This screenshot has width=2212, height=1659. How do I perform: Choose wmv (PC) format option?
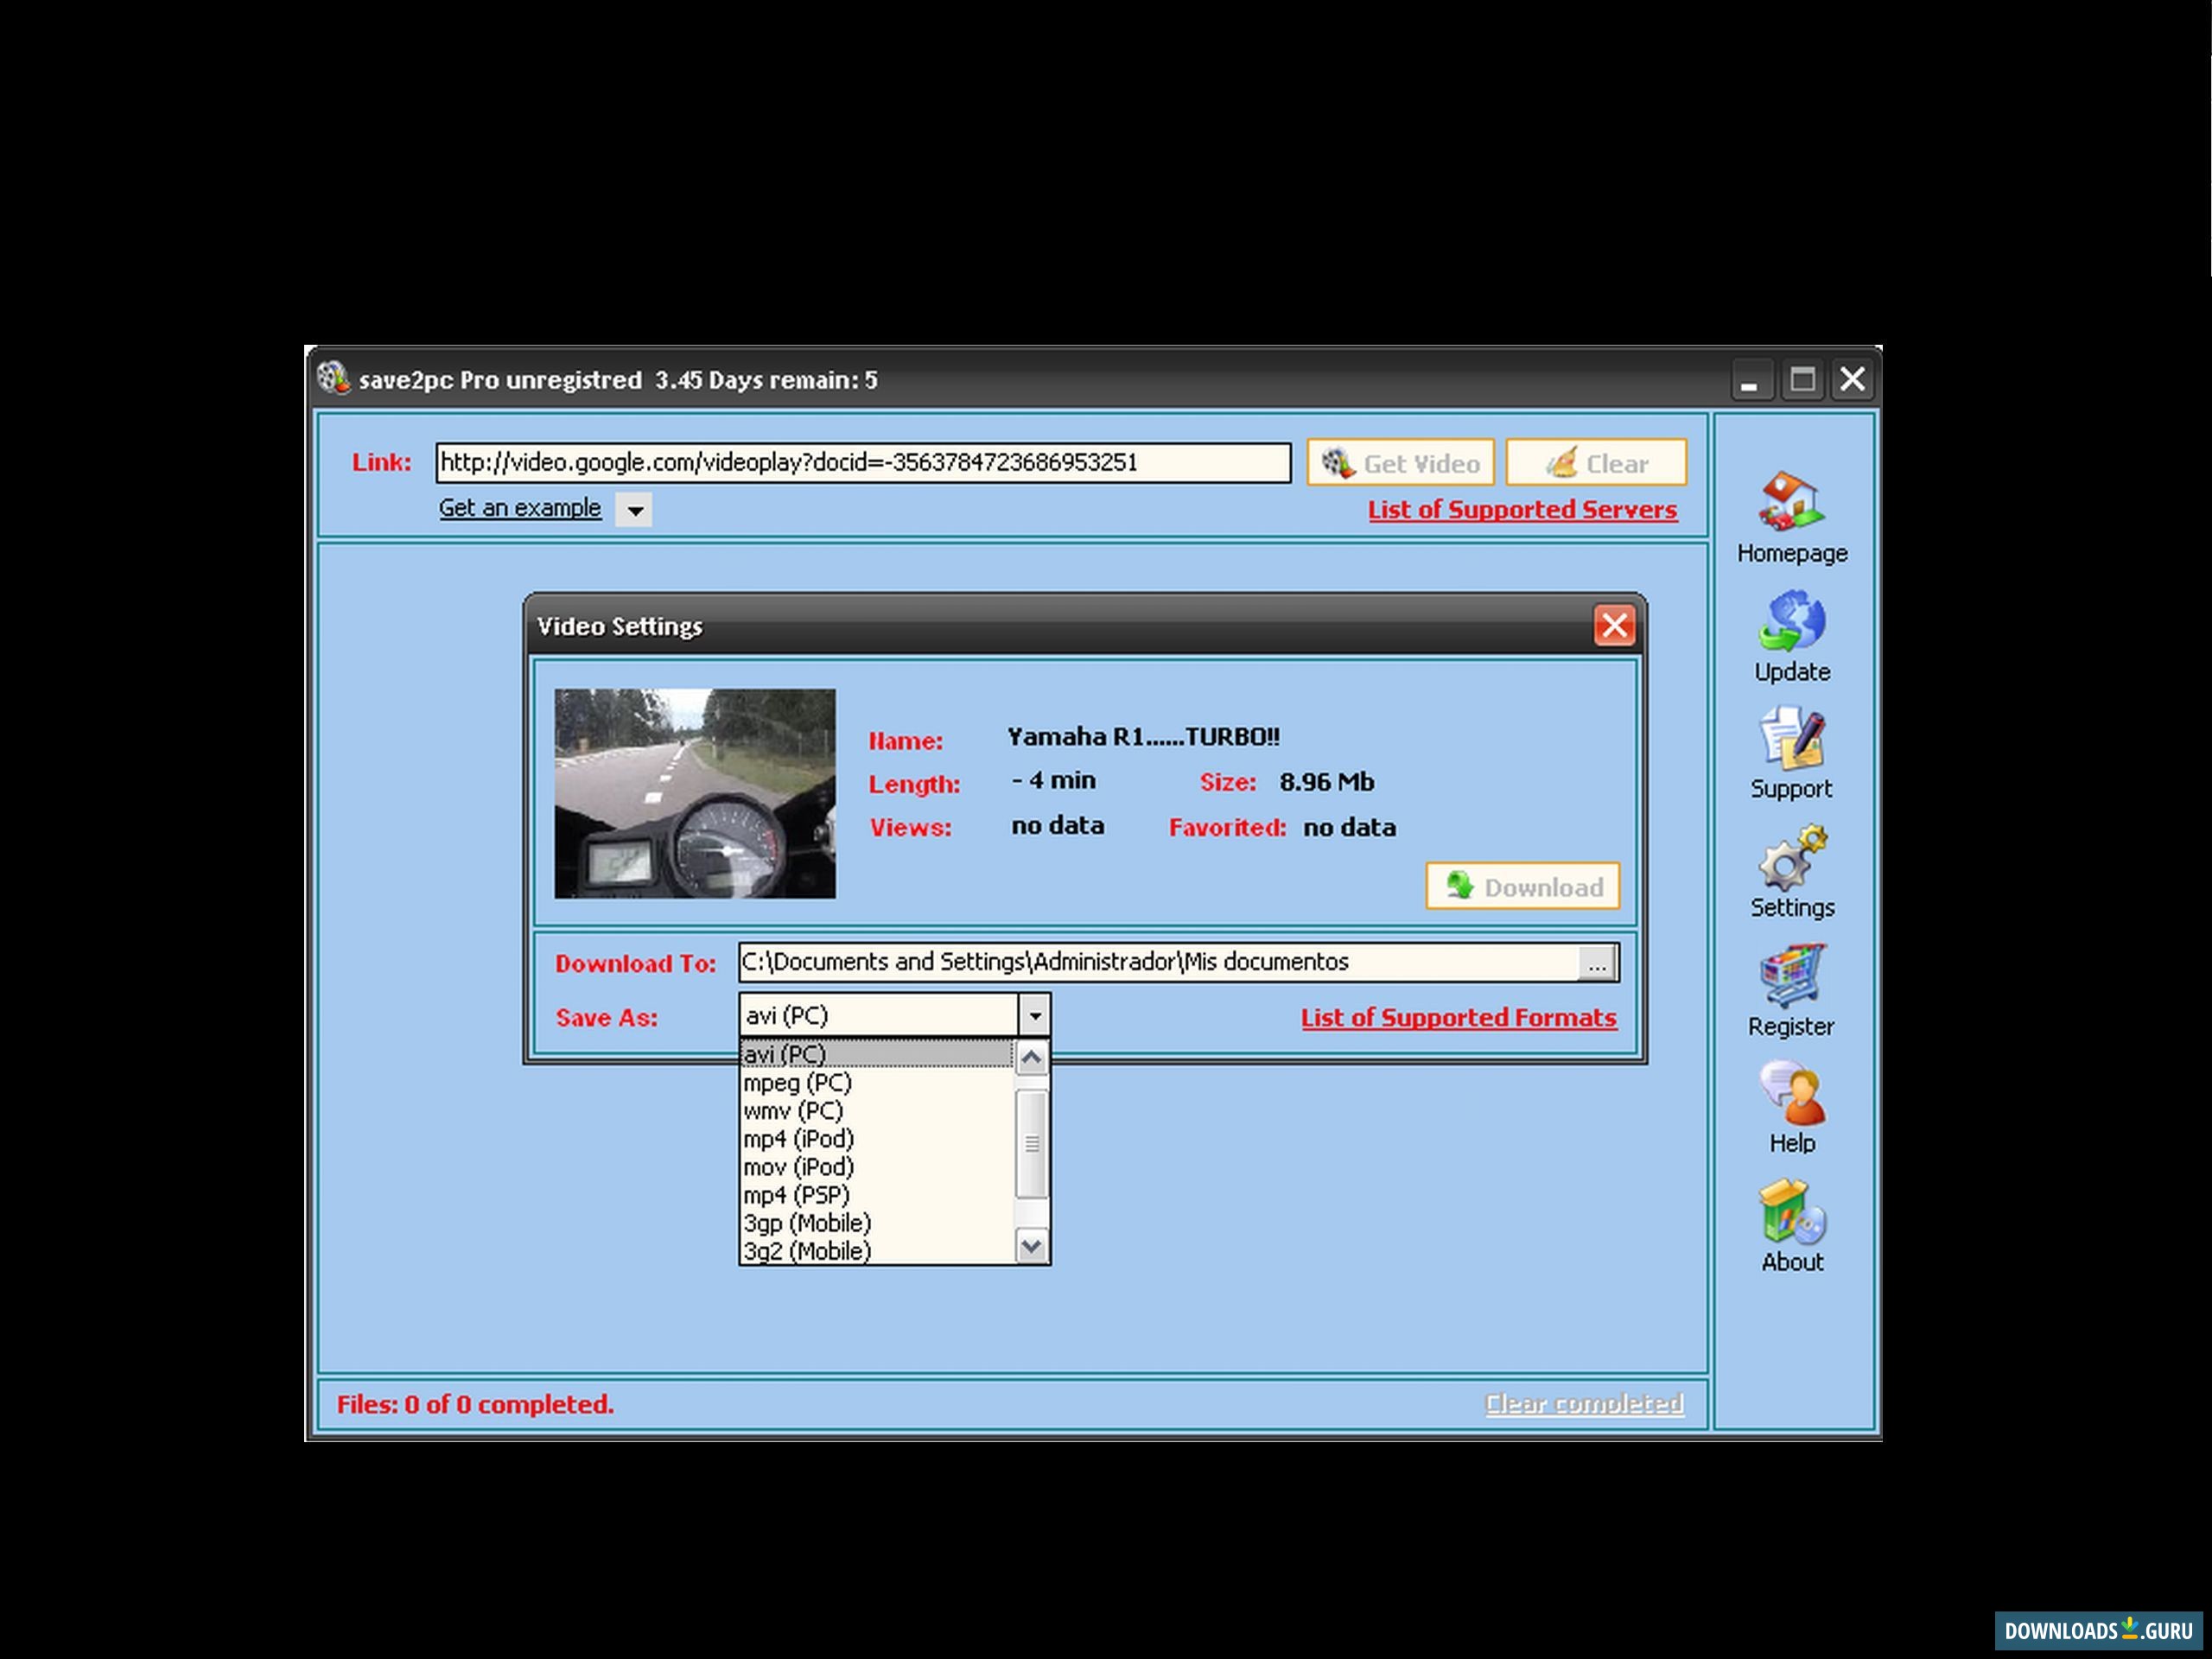(793, 1111)
